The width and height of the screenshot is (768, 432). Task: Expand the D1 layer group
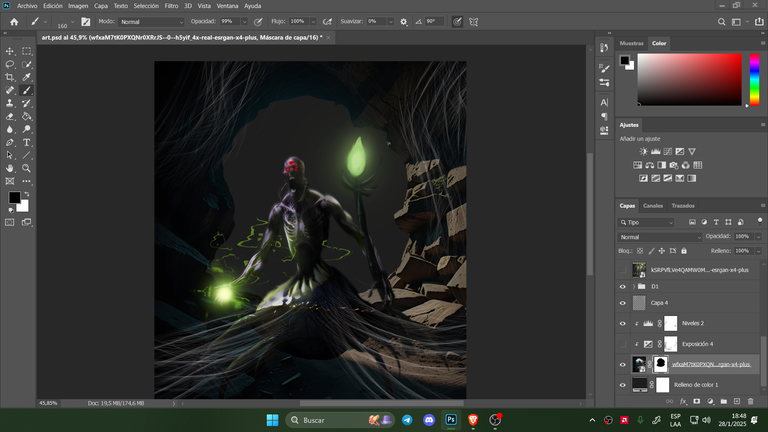(634, 287)
